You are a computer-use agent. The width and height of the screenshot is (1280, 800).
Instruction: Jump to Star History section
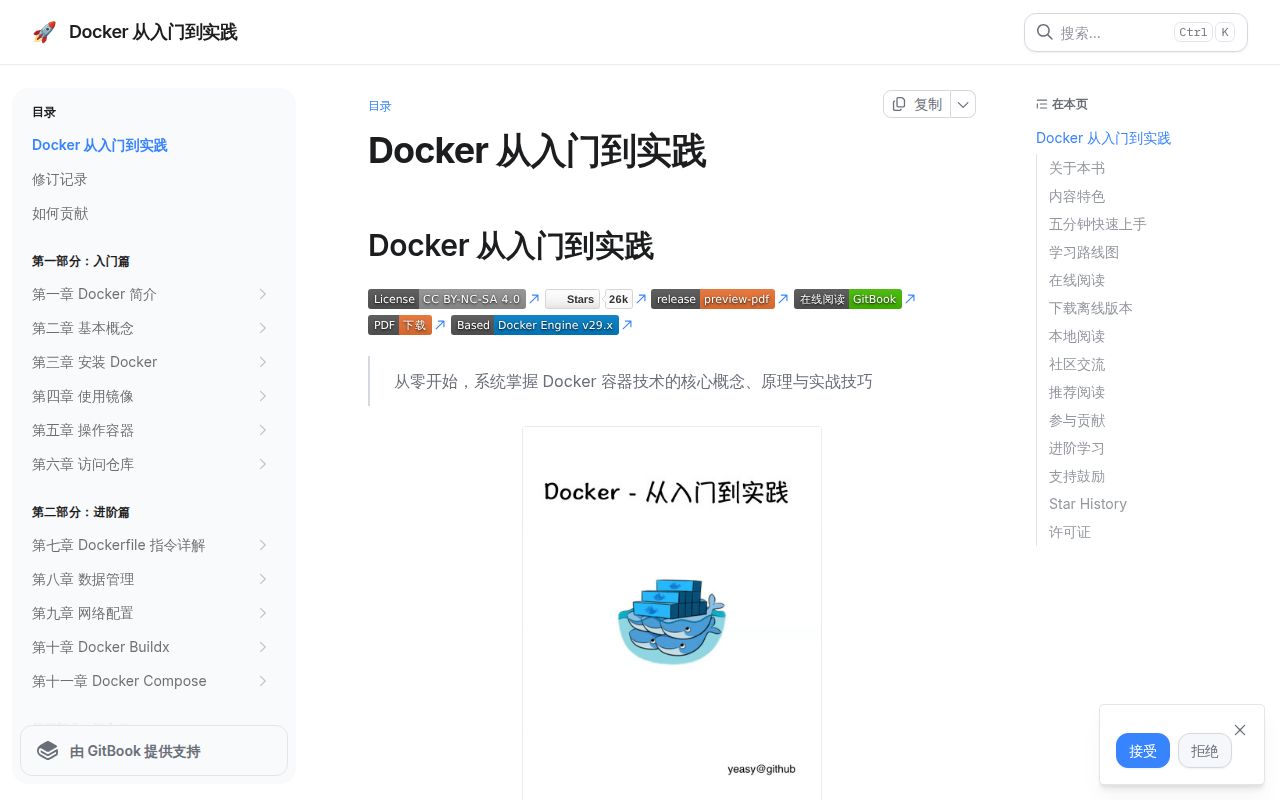pos(1088,504)
